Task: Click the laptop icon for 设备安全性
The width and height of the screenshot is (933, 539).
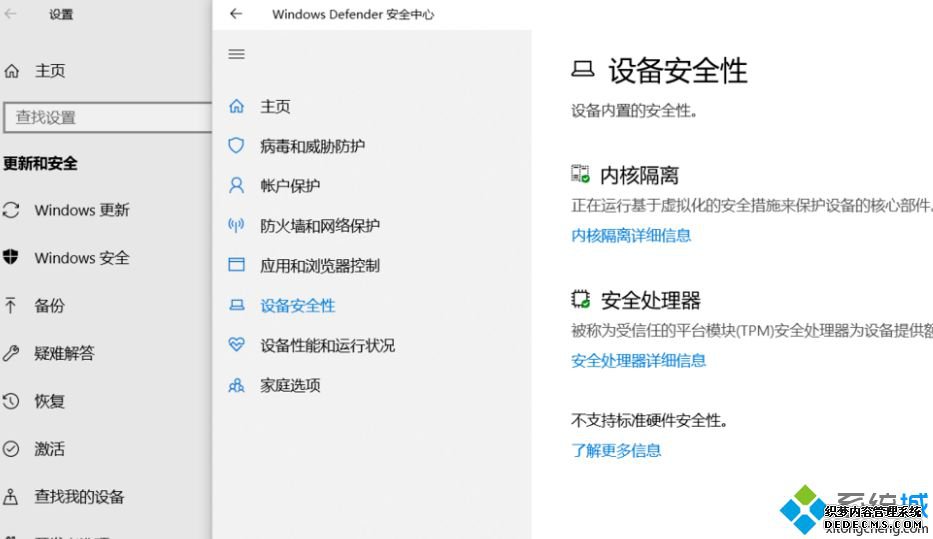Action: 236,305
